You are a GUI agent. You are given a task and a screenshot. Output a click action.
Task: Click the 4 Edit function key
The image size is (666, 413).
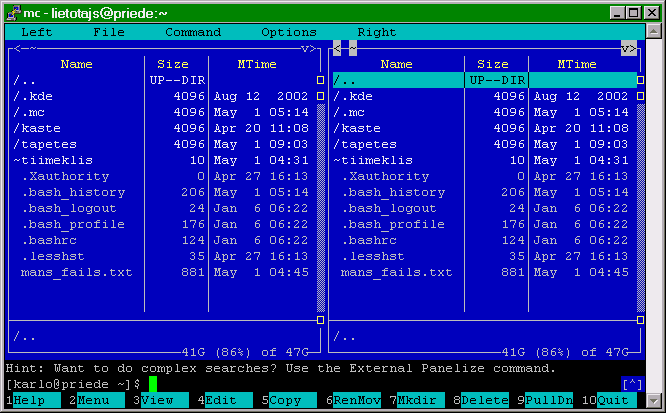click(x=225, y=400)
